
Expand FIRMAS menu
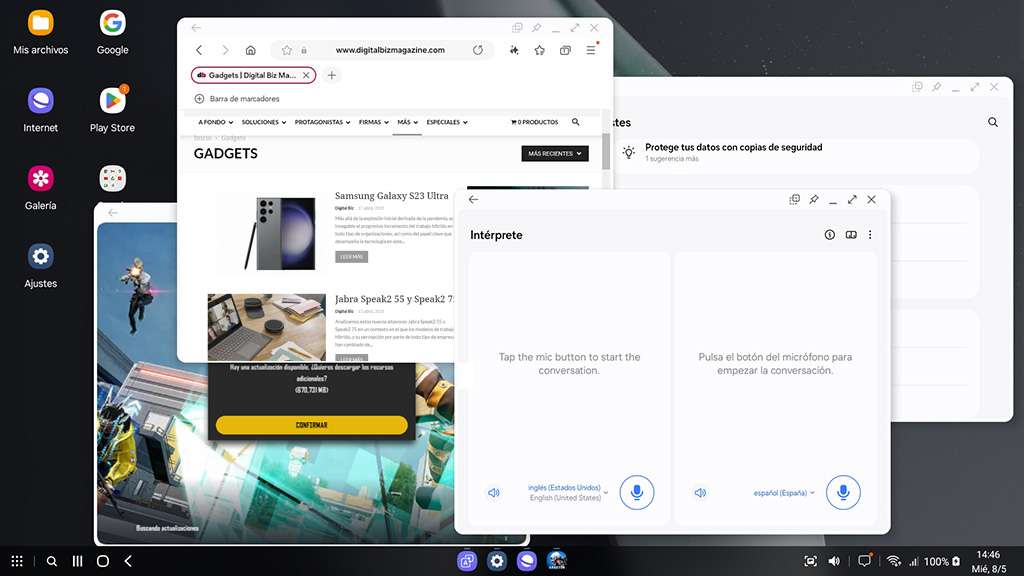(x=374, y=122)
